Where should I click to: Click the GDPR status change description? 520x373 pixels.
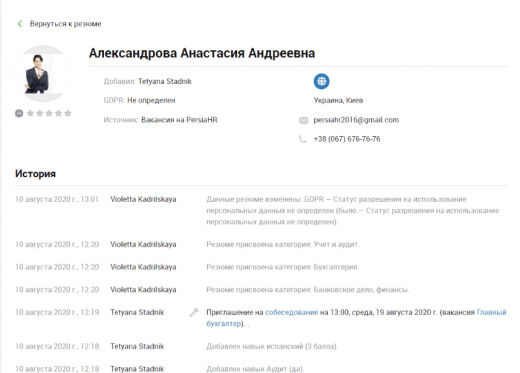pos(353,211)
